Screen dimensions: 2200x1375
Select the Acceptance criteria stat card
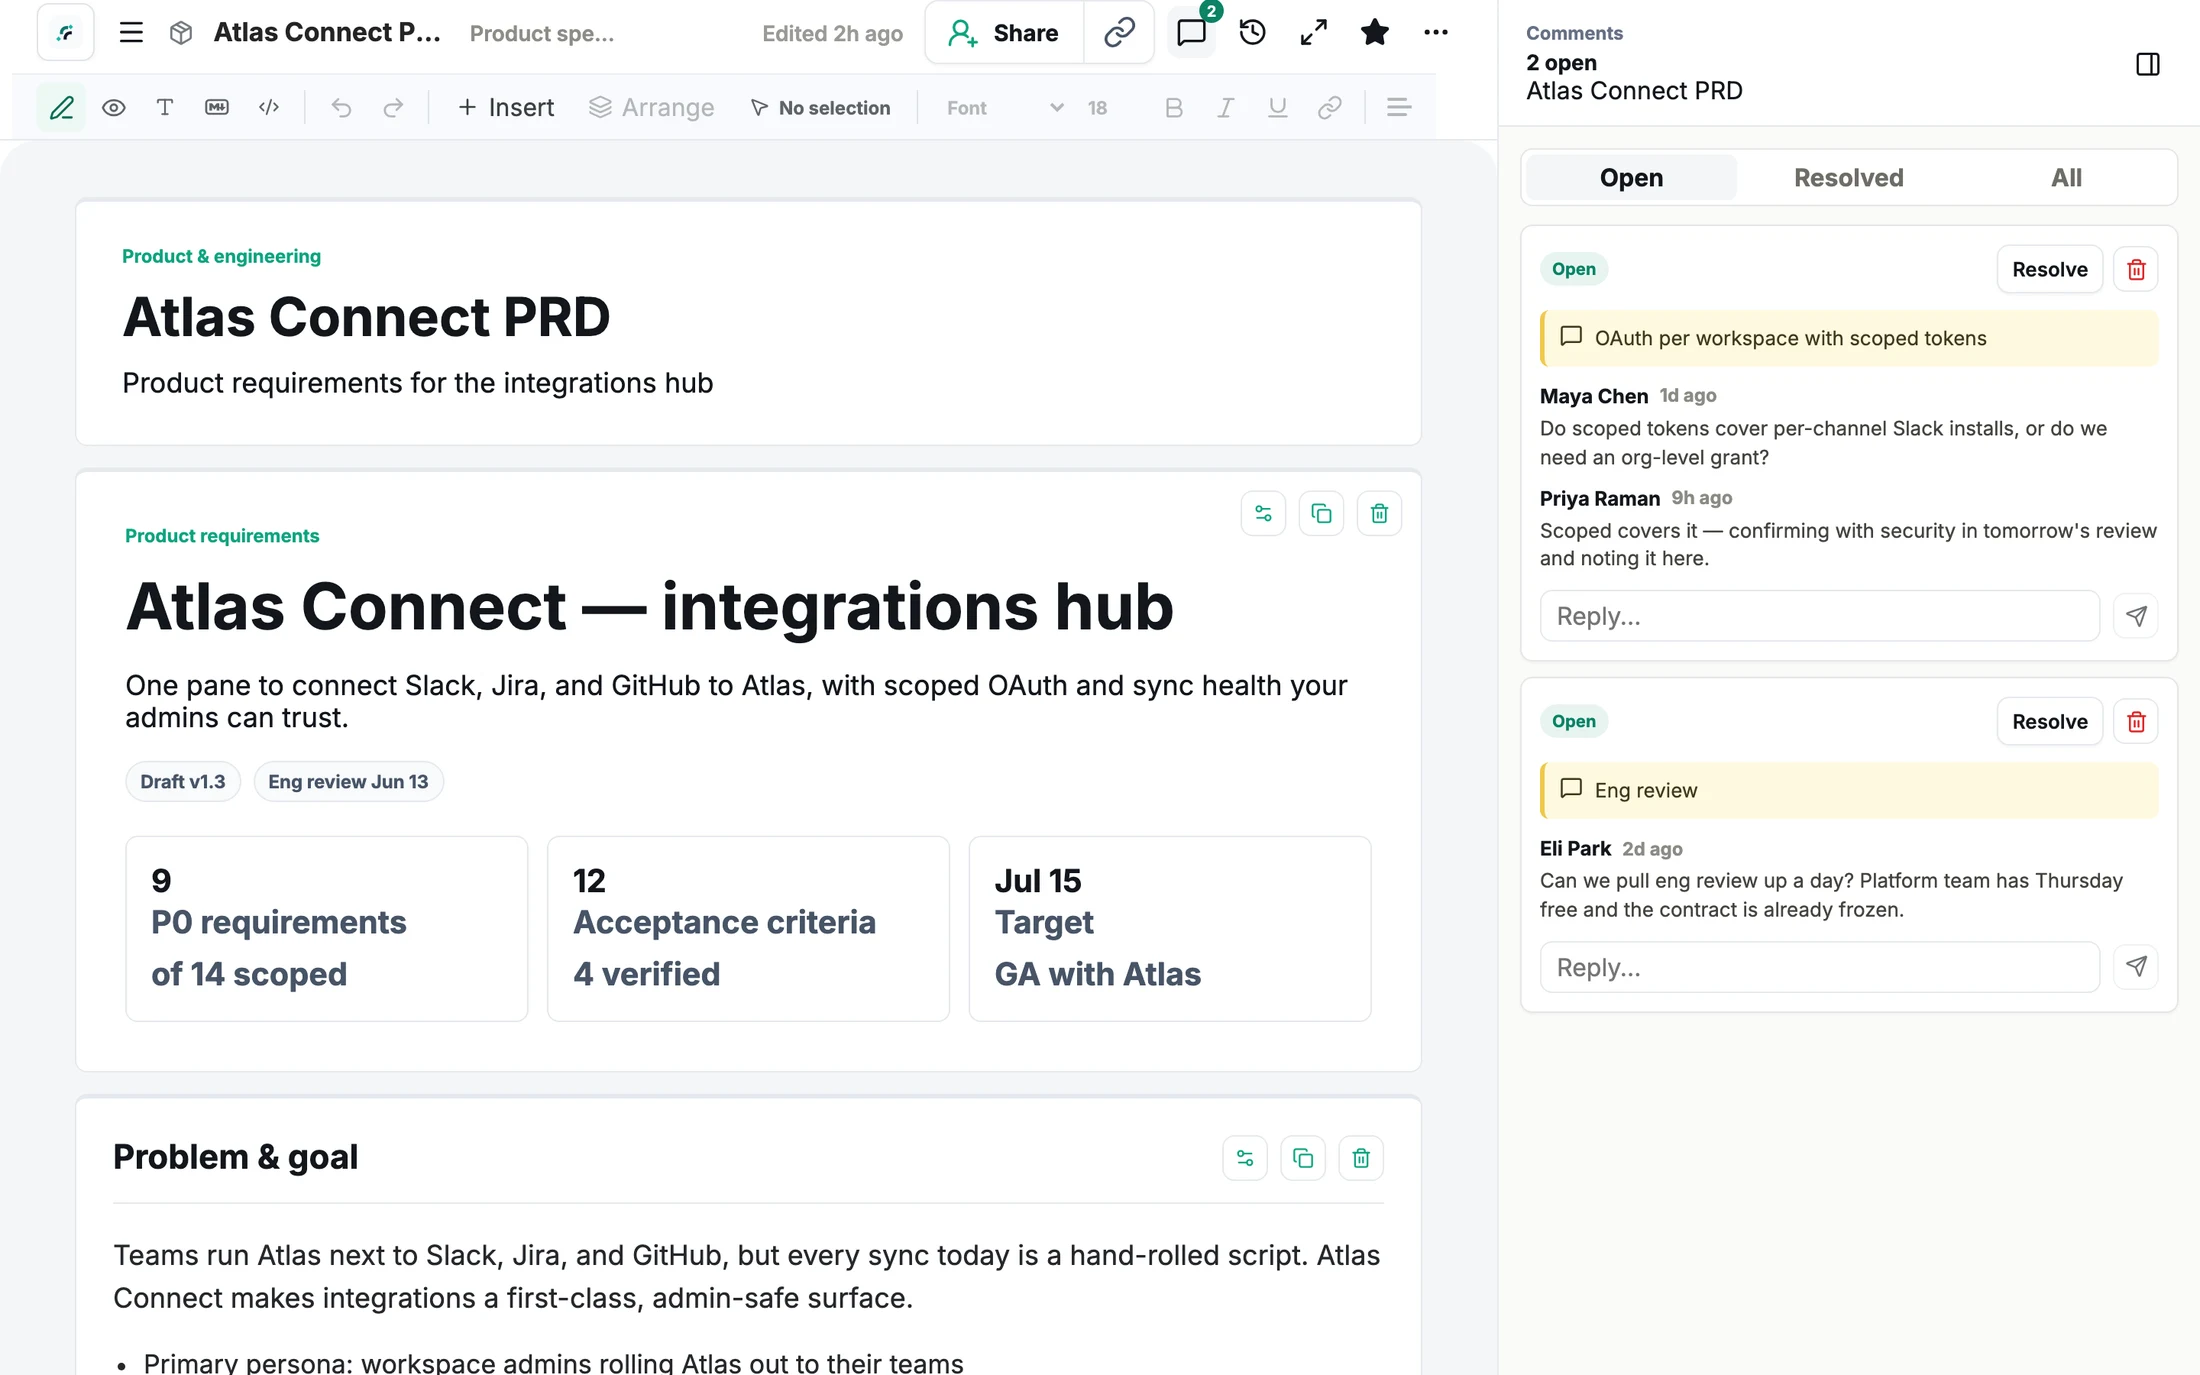tap(748, 928)
